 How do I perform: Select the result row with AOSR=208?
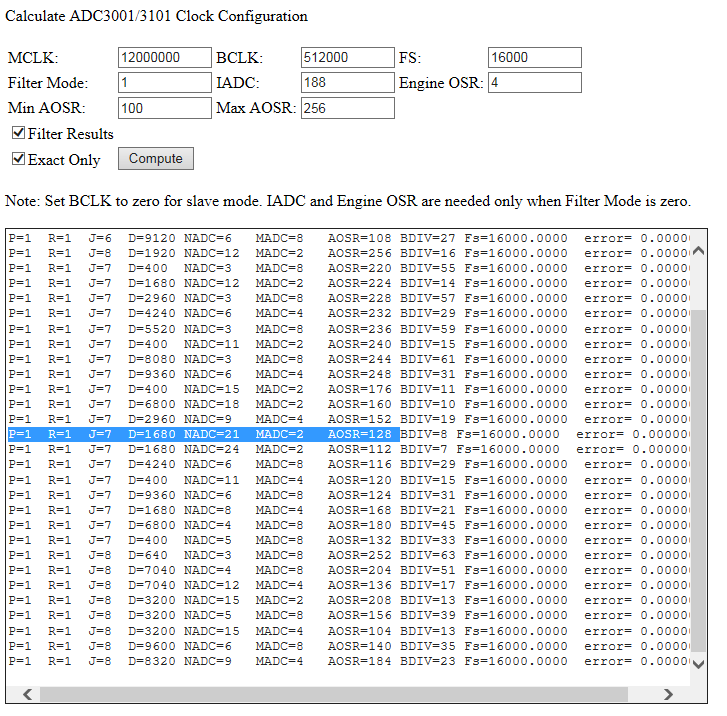[x=349, y=600]
